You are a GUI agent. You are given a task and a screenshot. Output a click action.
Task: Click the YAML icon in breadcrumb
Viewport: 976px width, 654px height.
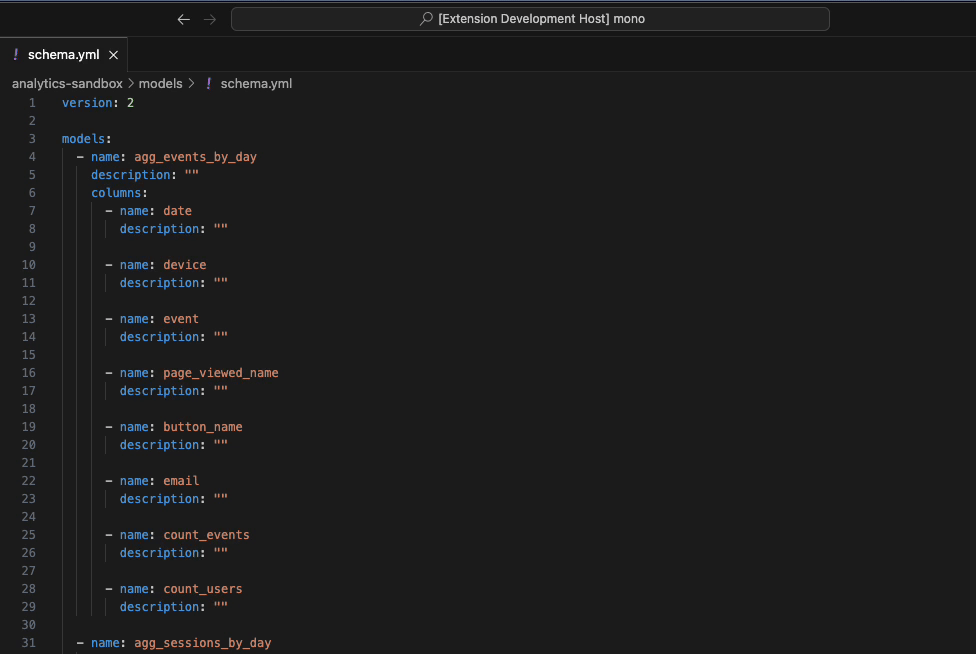pyautogui.click(x=209, y=83)
